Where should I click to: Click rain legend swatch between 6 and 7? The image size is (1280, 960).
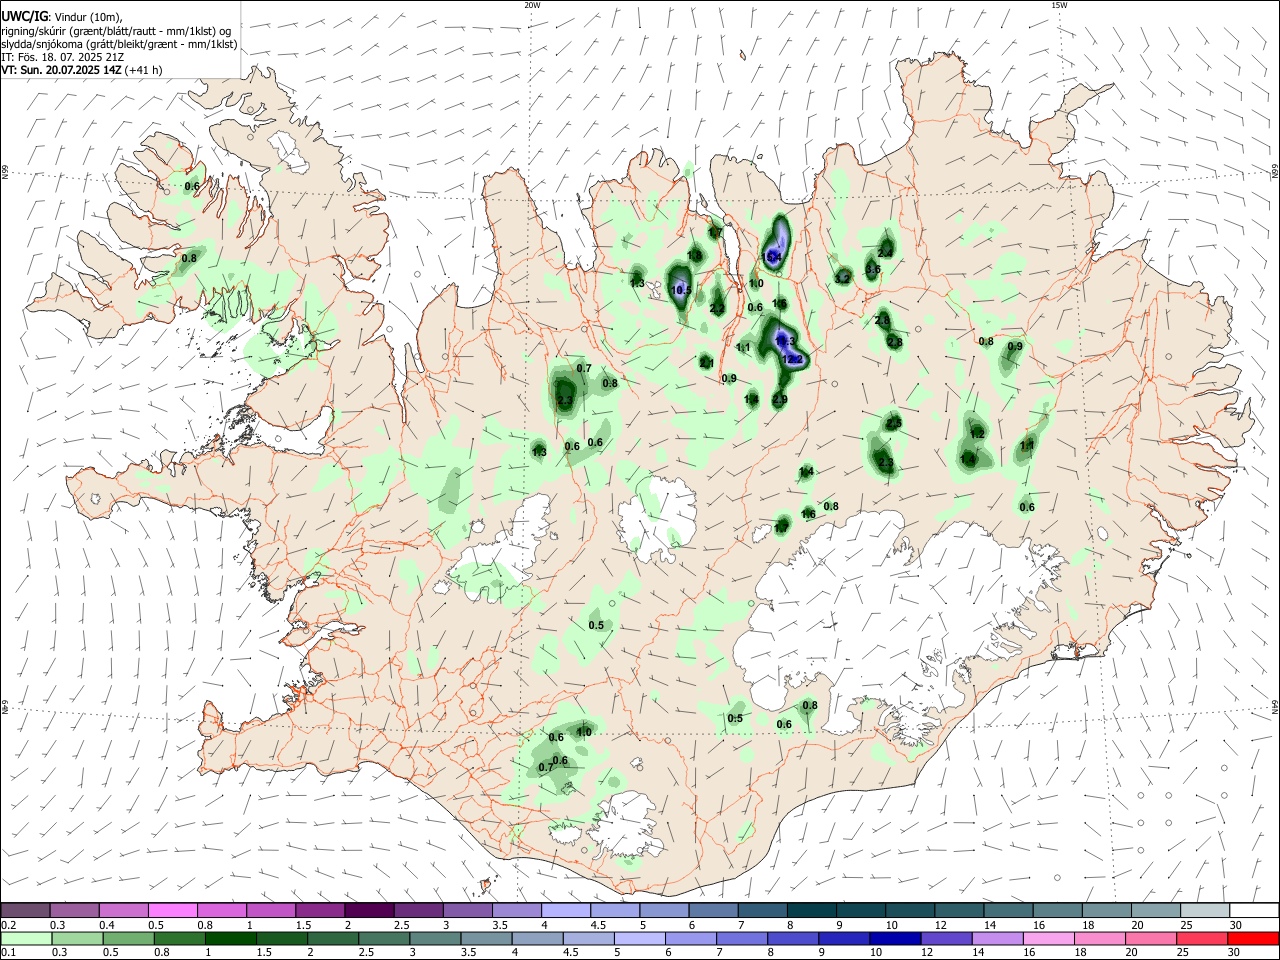pyautogui.click(x=690, y=939)
